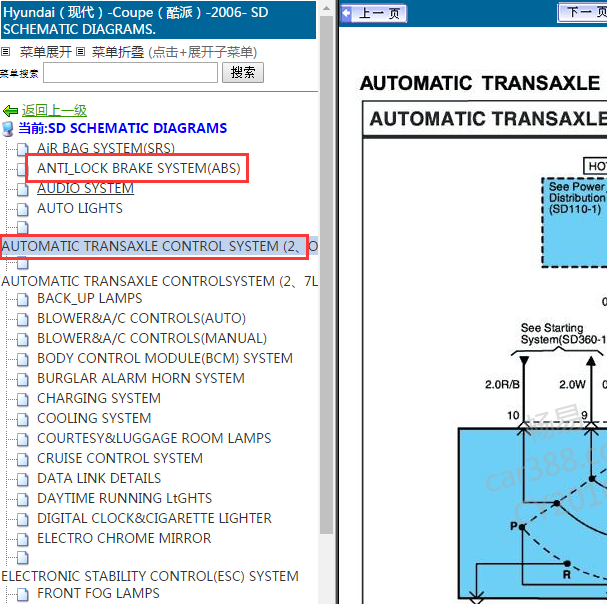607x604 pixels.
Task: Open COURTESY&LUGGAGE ROOM LAMPS schematic
Action: click(x=154, y=438)
